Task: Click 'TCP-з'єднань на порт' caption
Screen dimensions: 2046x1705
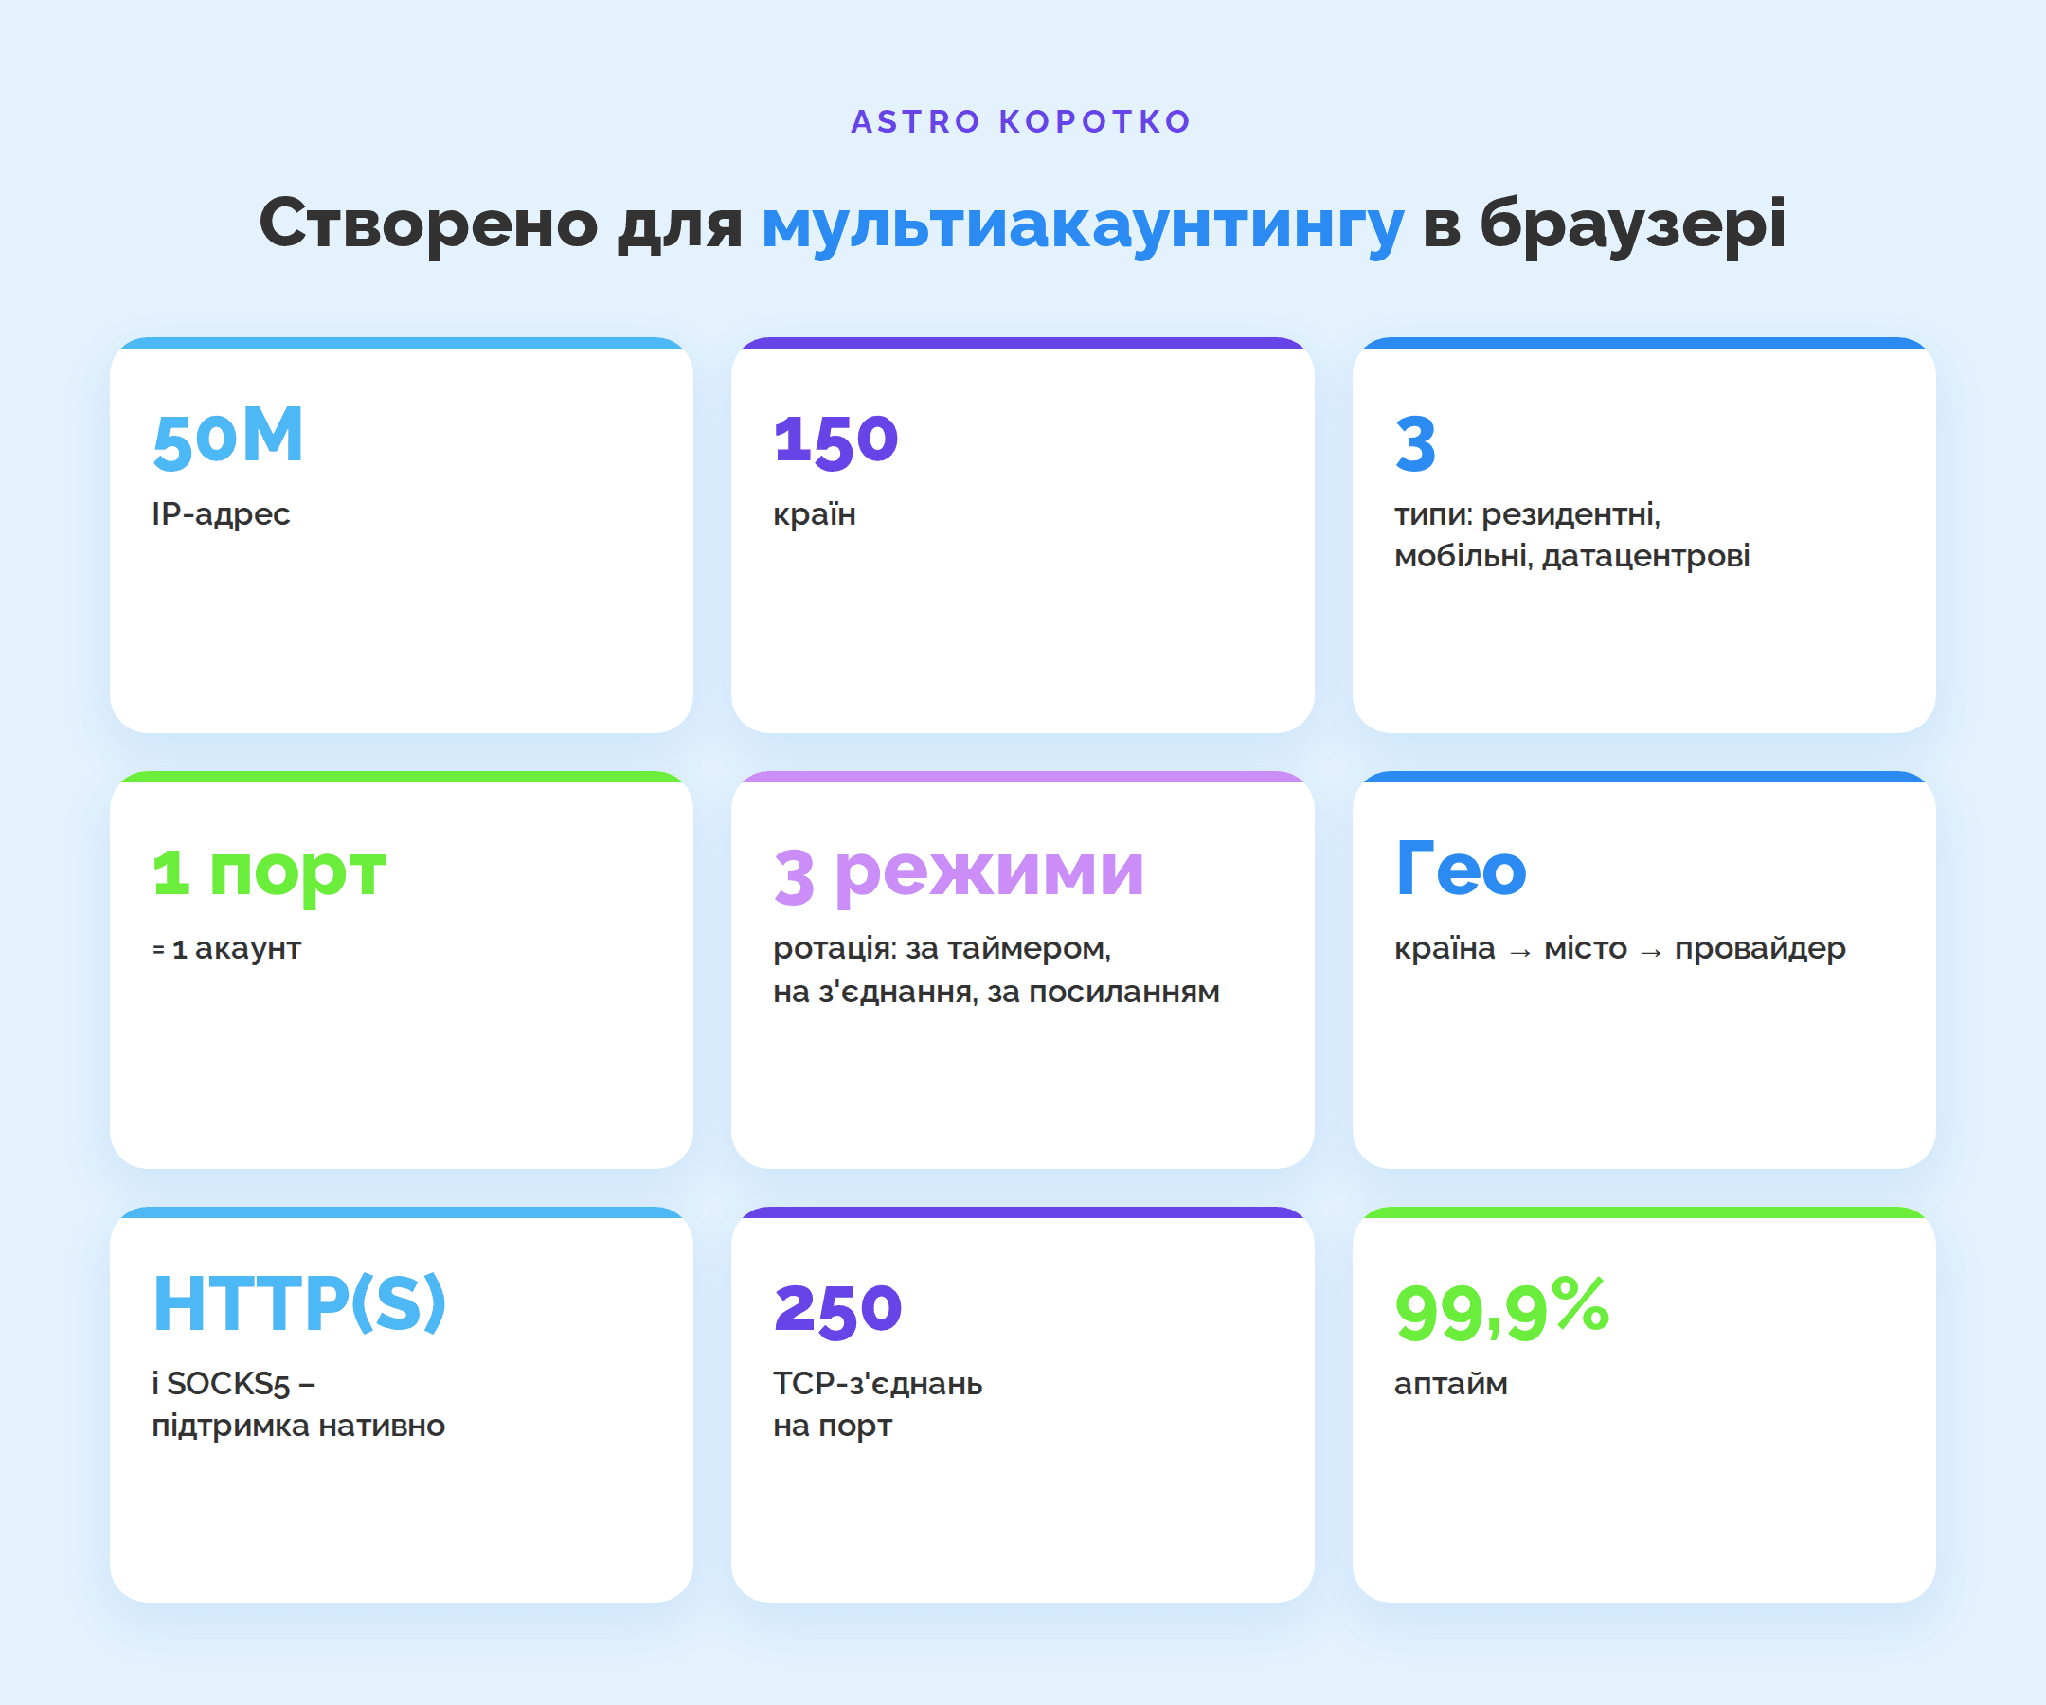Action: pyautogui.click(x=877, y=1404)
